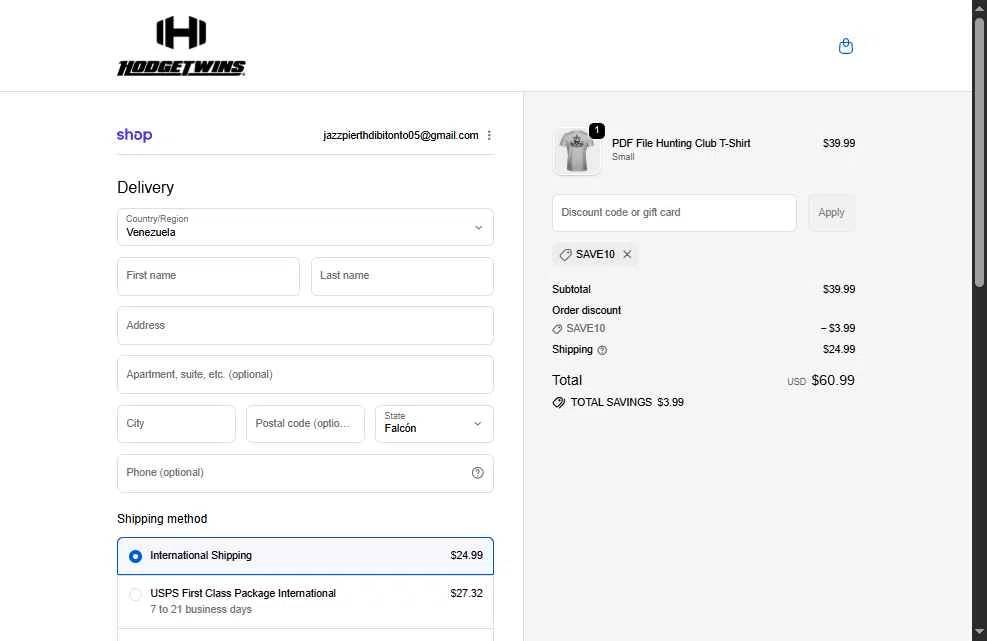Image resolution: width=987 pixels, height=641 pixels.
Task: Click the email jazzpierthdibitonto05@gmail.com
Action: pyautogui.click(x=401, y=135)
